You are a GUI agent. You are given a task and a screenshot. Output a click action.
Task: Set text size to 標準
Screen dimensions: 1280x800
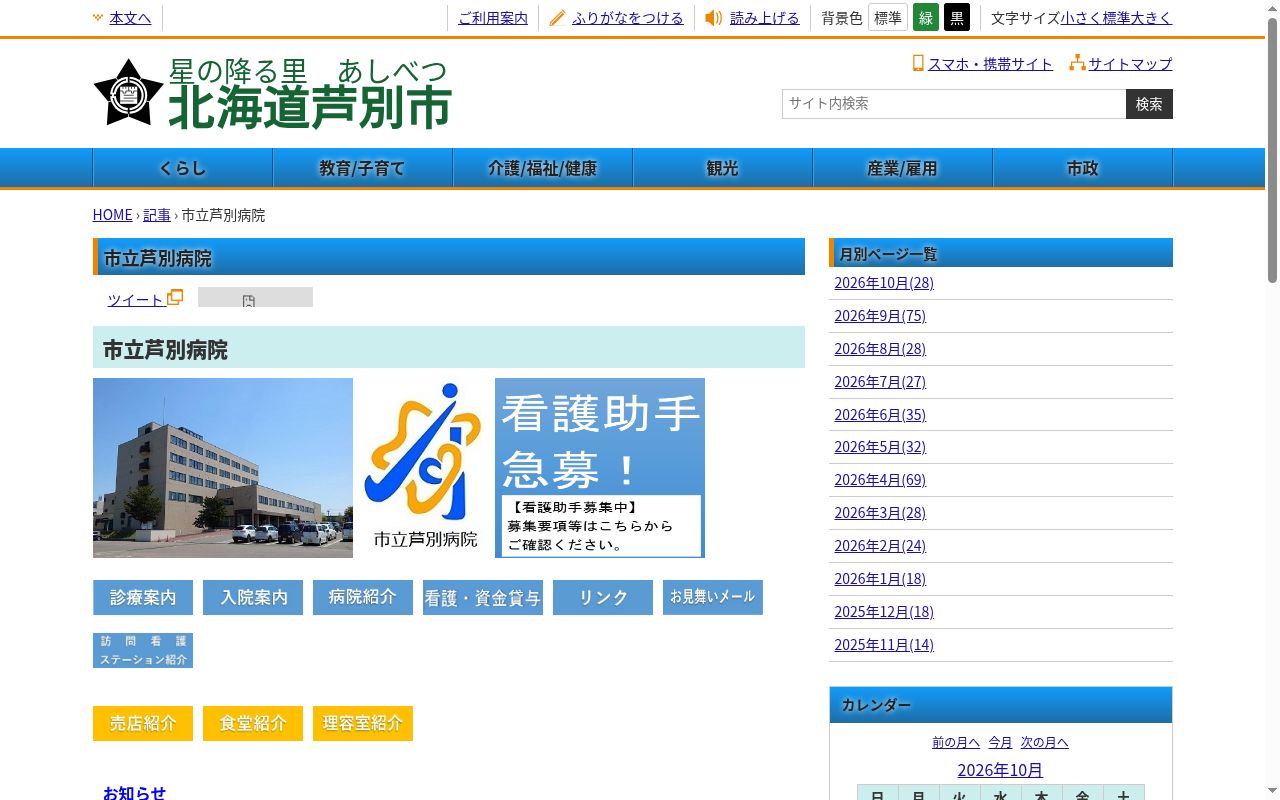click(1117, 18)
